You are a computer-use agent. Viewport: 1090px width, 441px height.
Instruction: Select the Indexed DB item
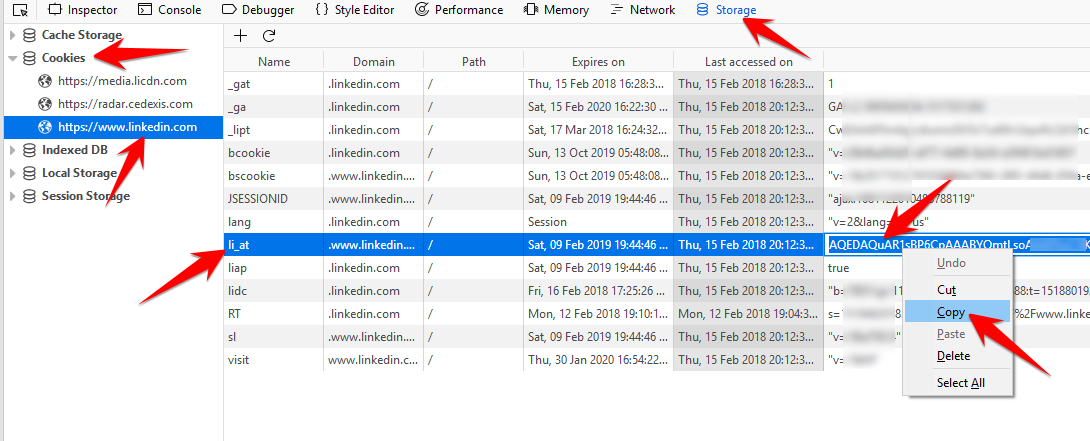[x=74, y=150]
